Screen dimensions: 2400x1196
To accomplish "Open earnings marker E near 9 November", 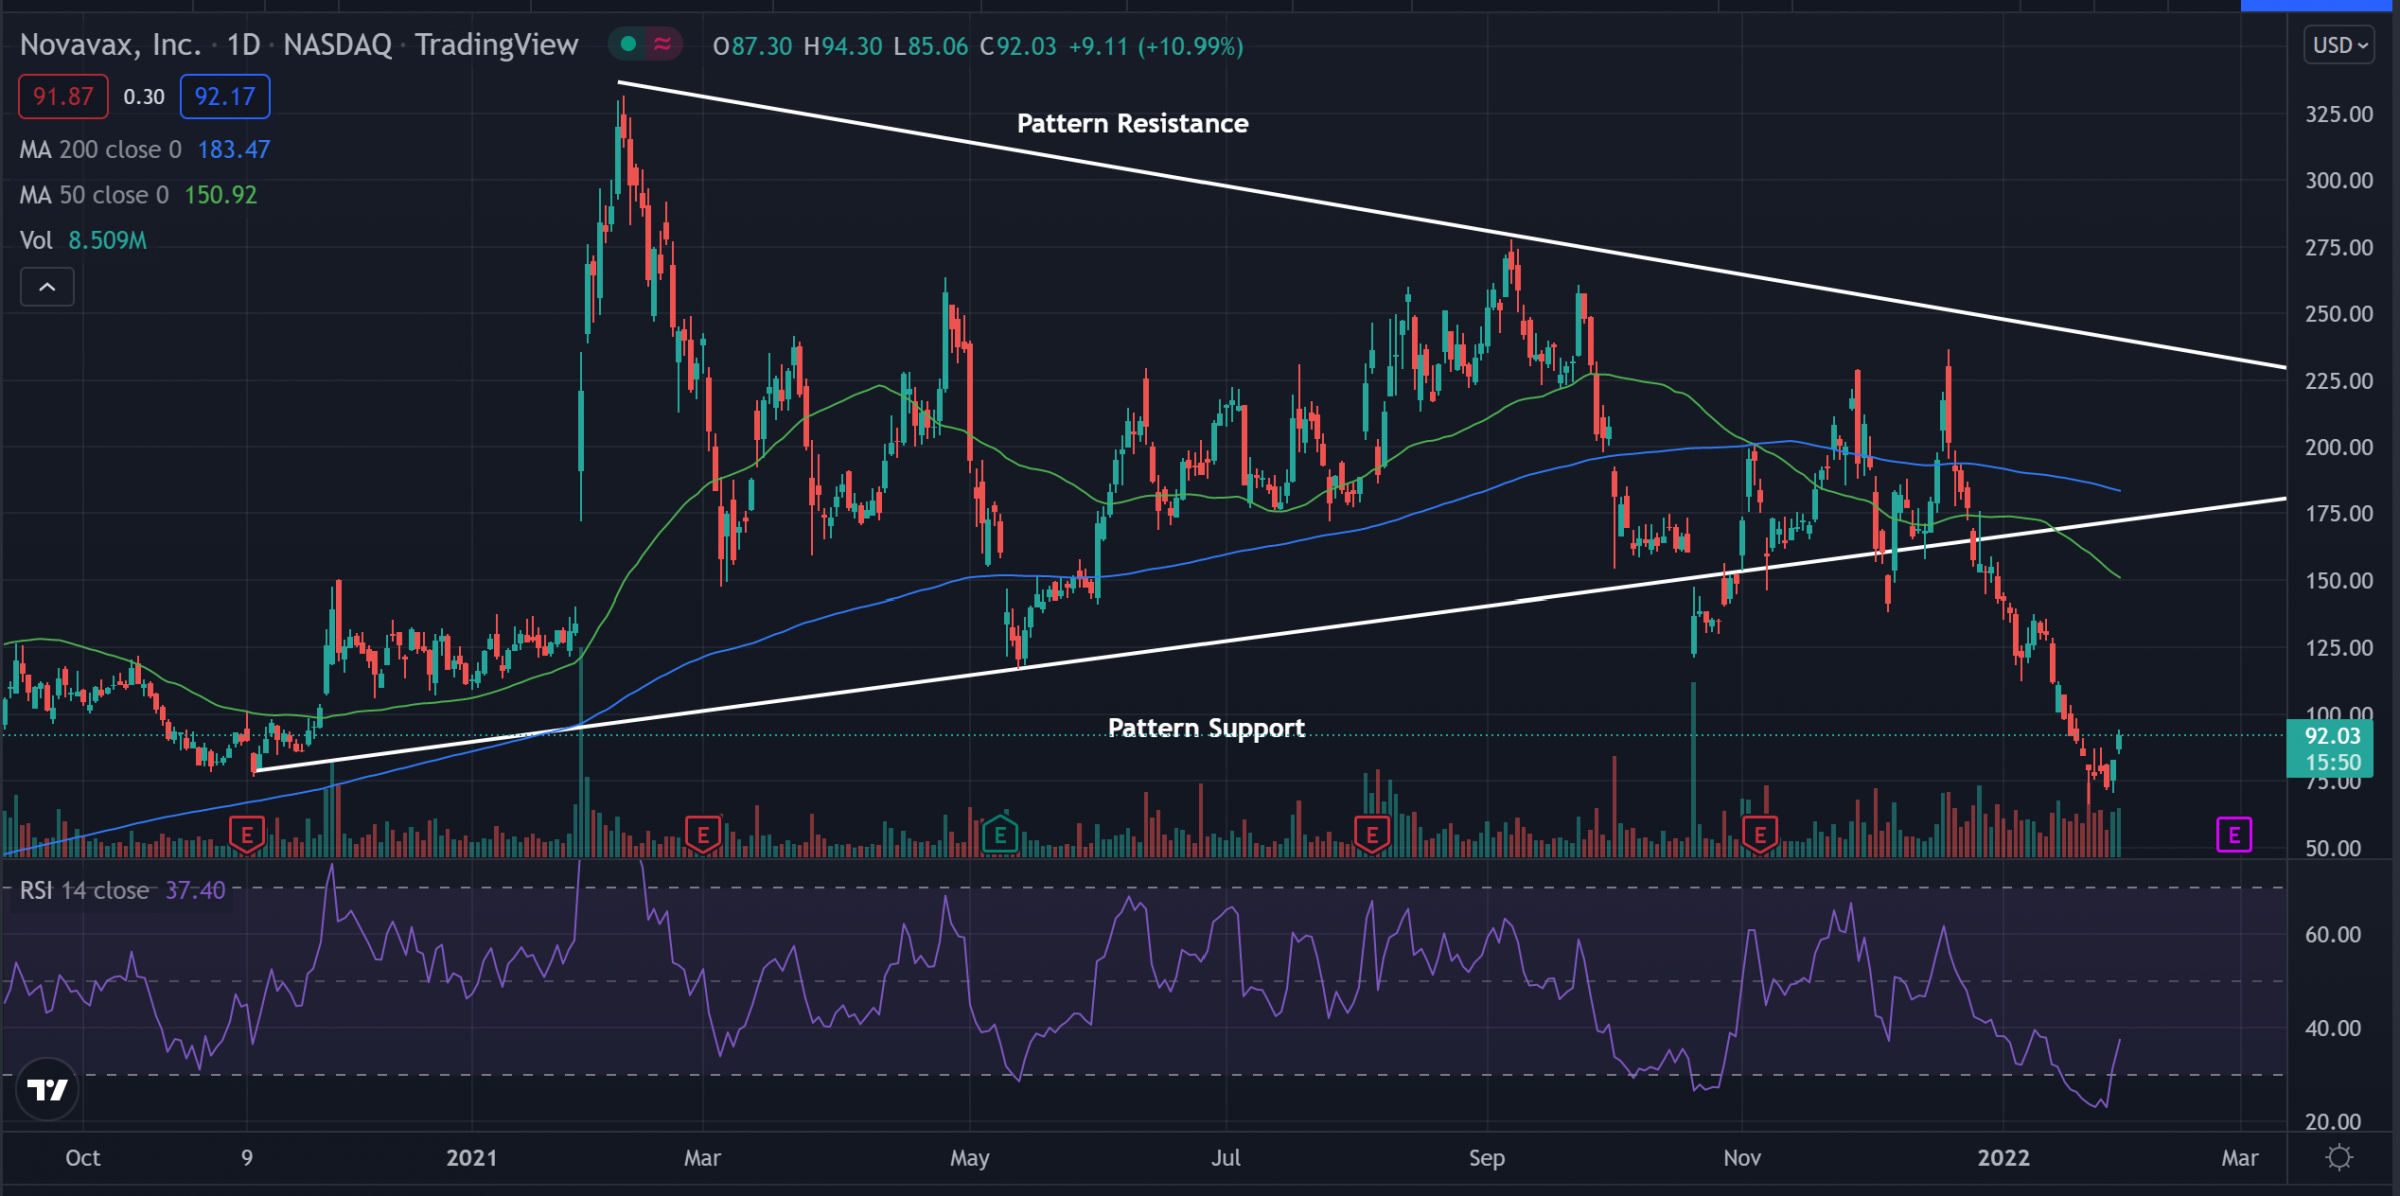I will (x=247, y=834).
